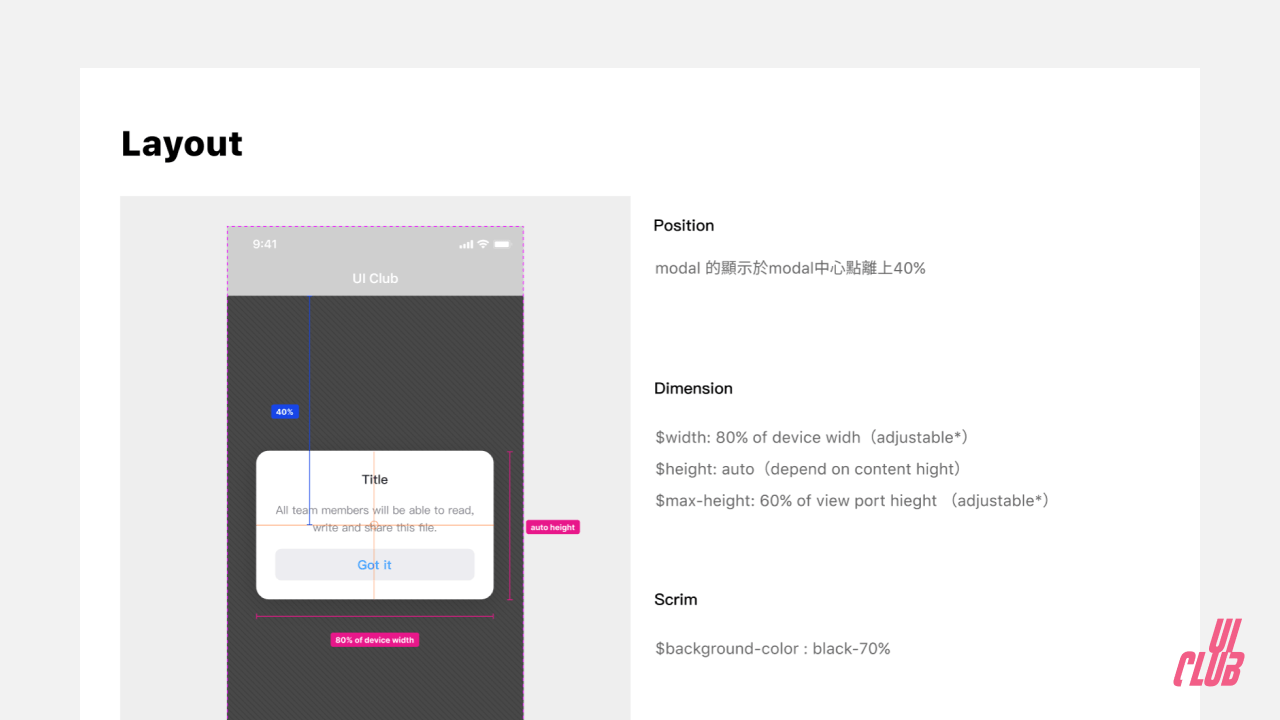Click the pink auto height label badge
The width and height of the screenshot is (1280, 720).
click(552, 527)
